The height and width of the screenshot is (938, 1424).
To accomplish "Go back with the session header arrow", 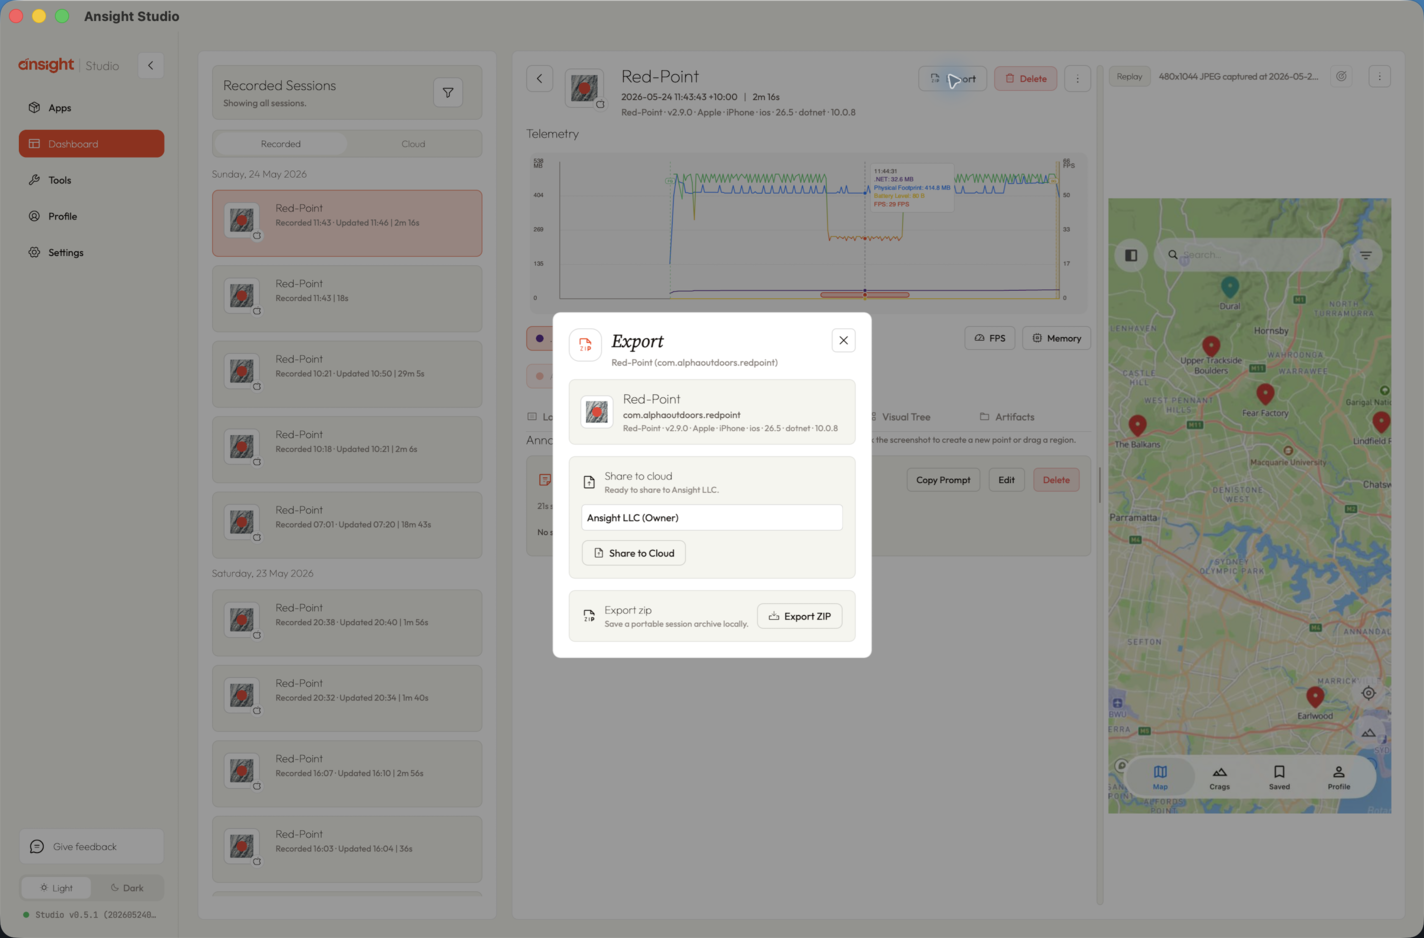I will (540, 79).
